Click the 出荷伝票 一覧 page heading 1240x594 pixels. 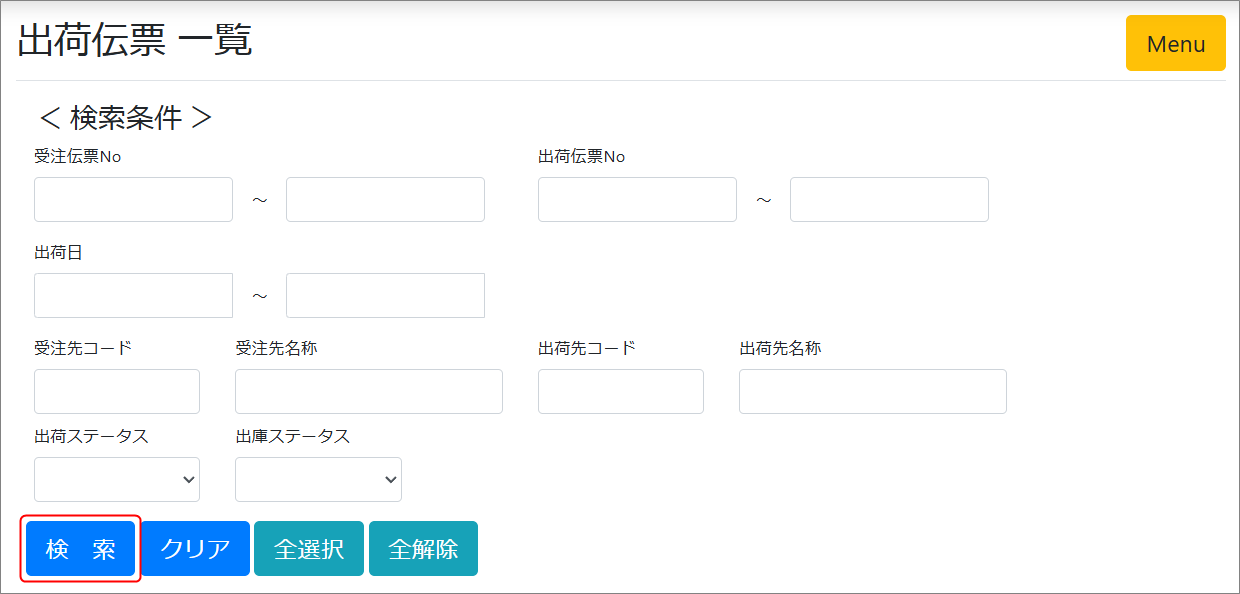coord(135,41)
